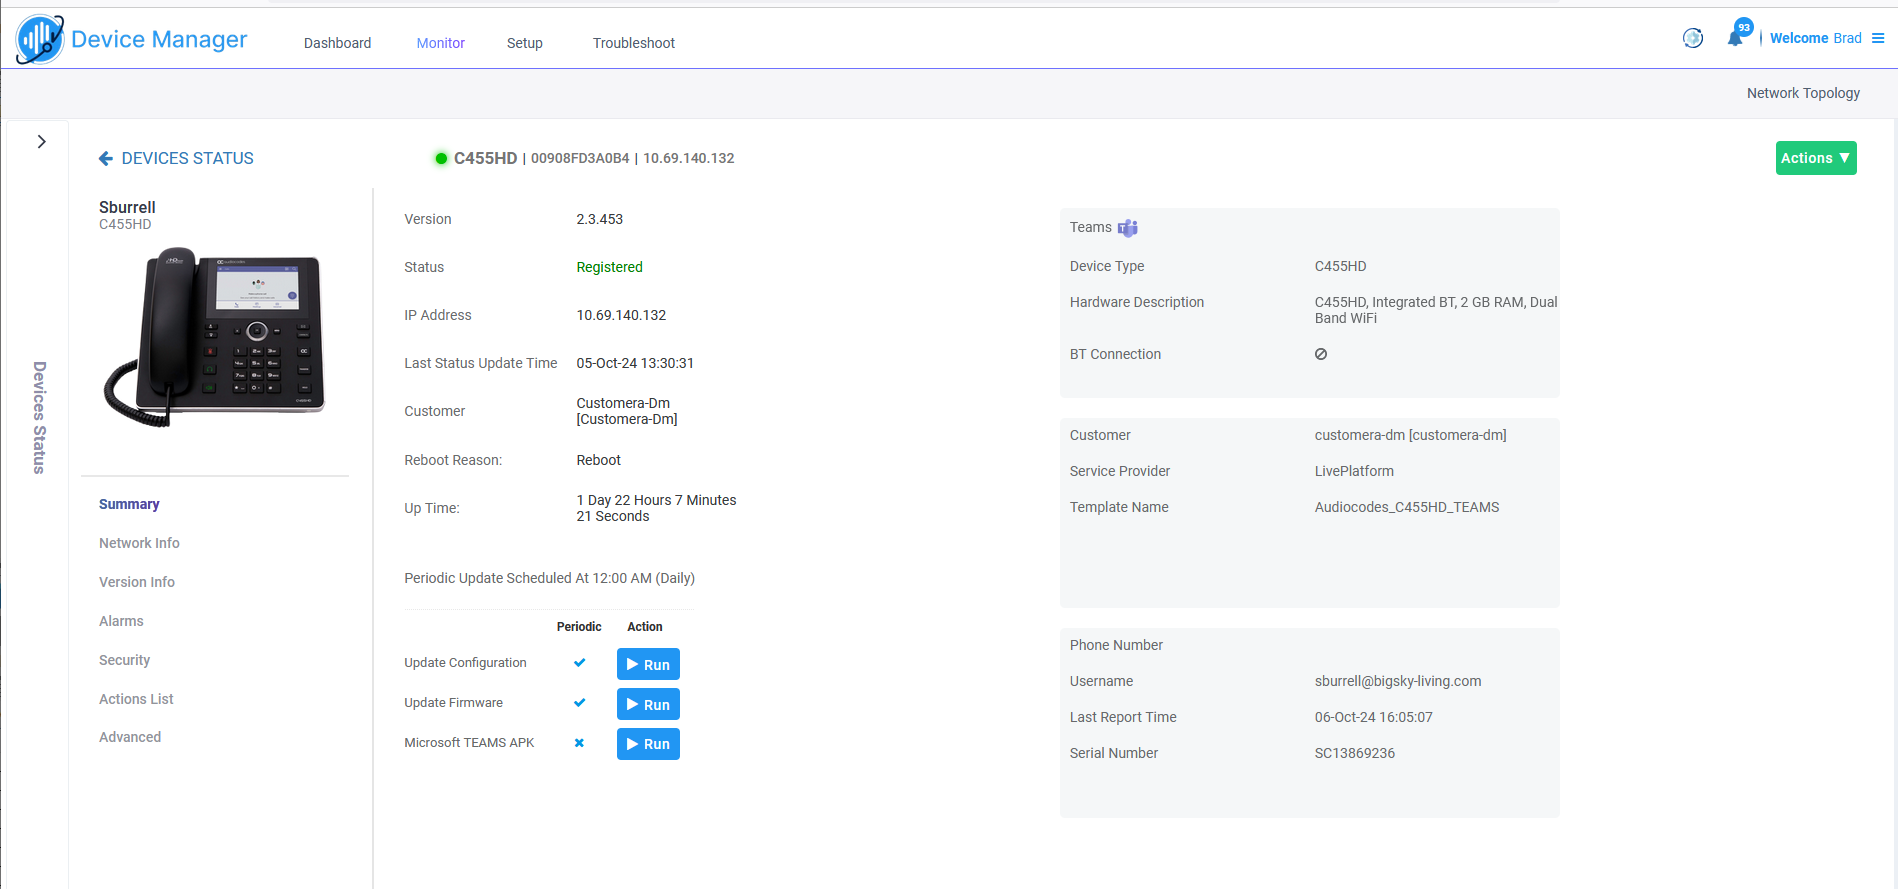Open the hamburger menu next to Welcome Brad
The width and height of the screenshot is (1898, 889).
[1878, 38]
